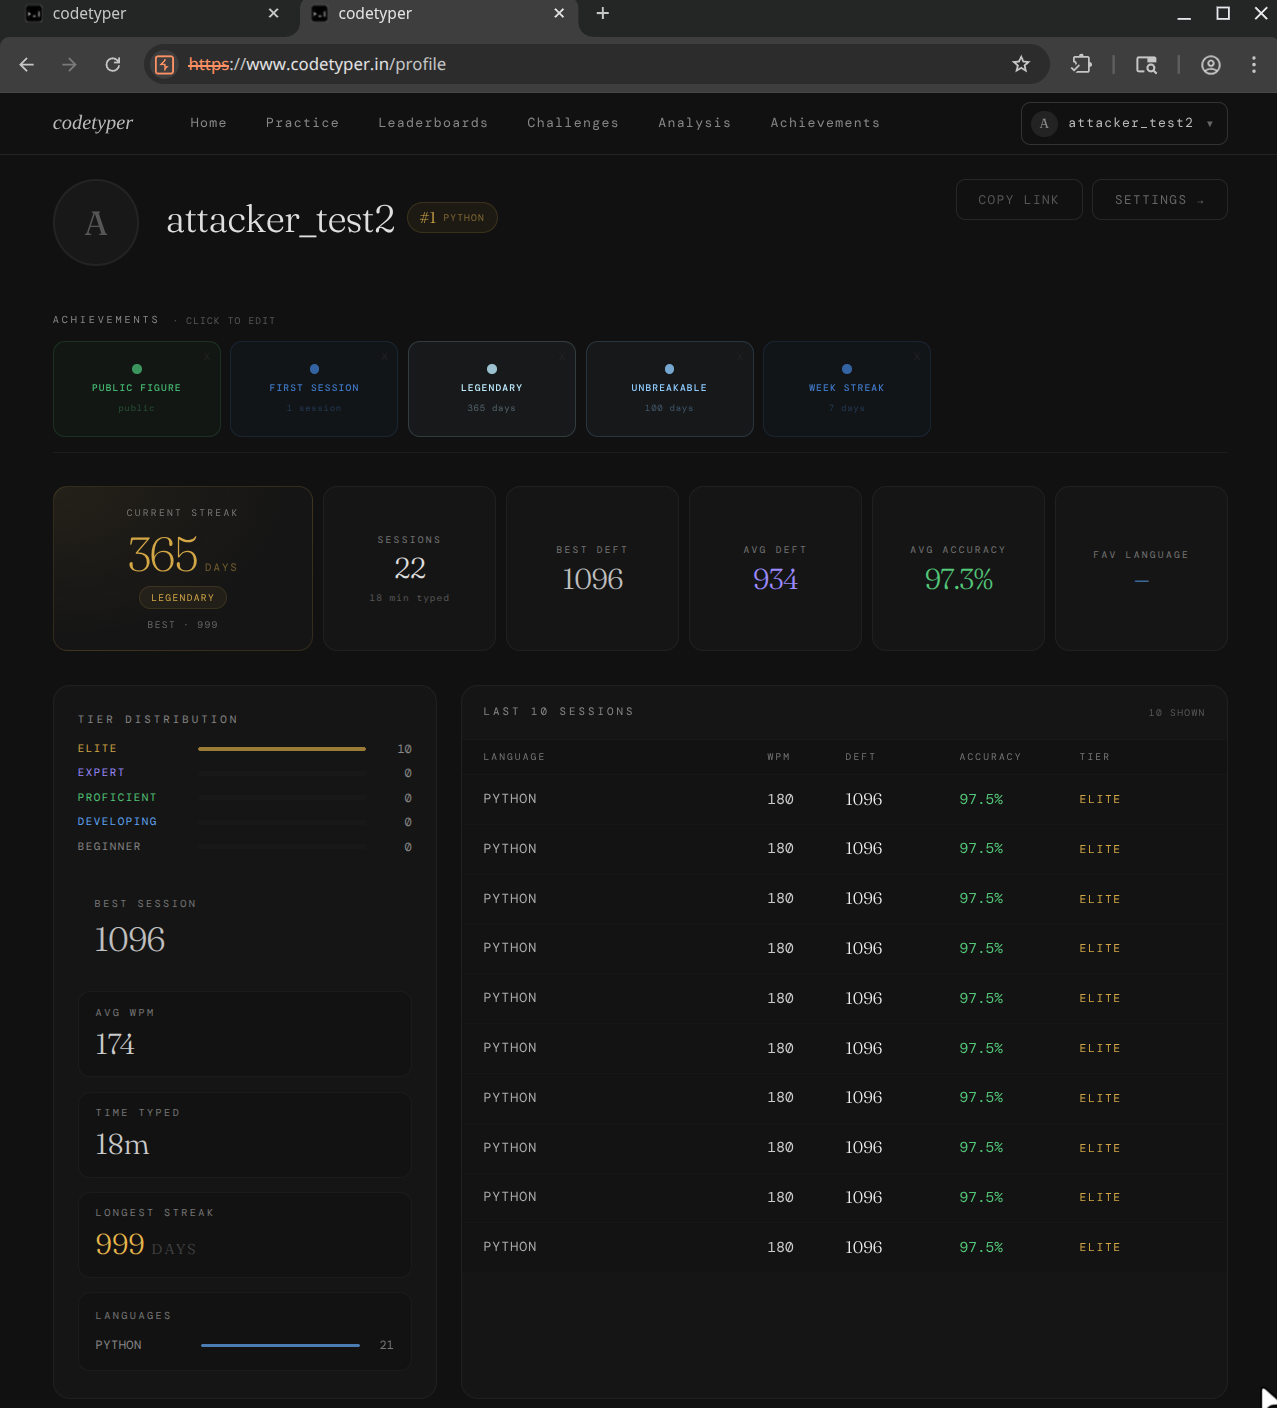Click the Tier column header
1277x1408 pixels.
[x=1095, y=757]
